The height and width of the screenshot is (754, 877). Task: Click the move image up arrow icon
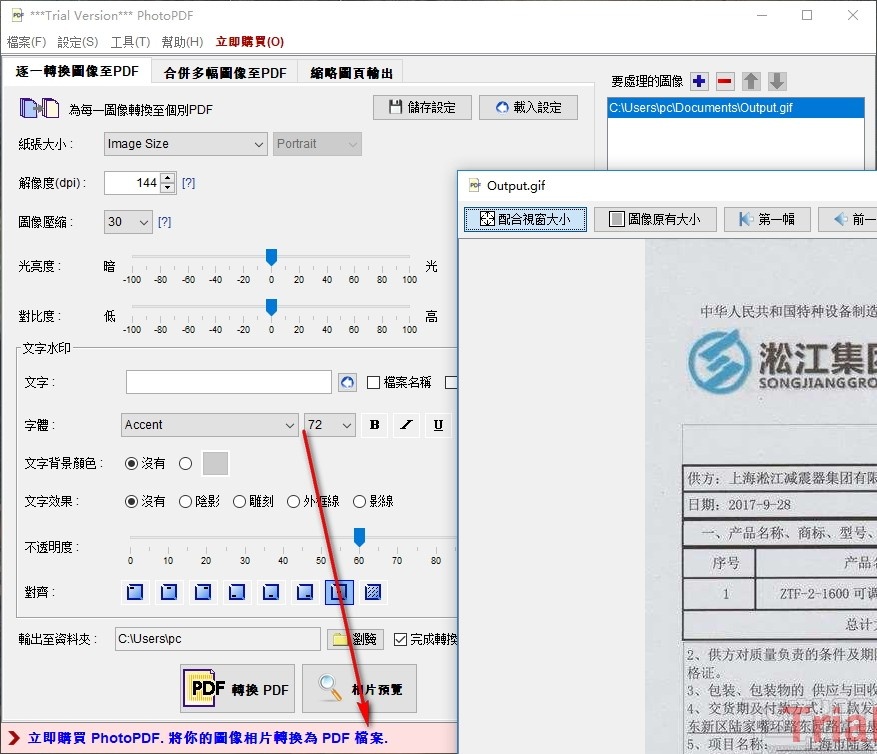click(750, 81)
